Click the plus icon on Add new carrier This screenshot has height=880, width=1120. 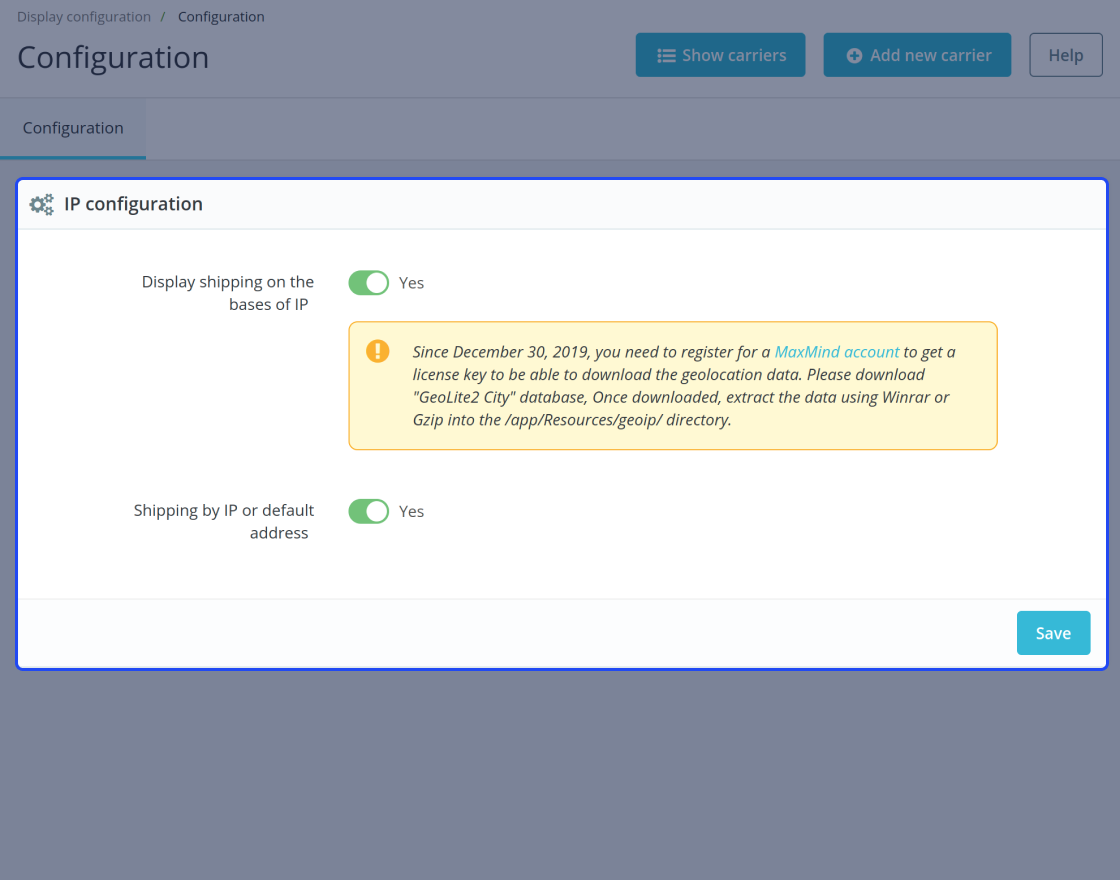pos(854,56)
